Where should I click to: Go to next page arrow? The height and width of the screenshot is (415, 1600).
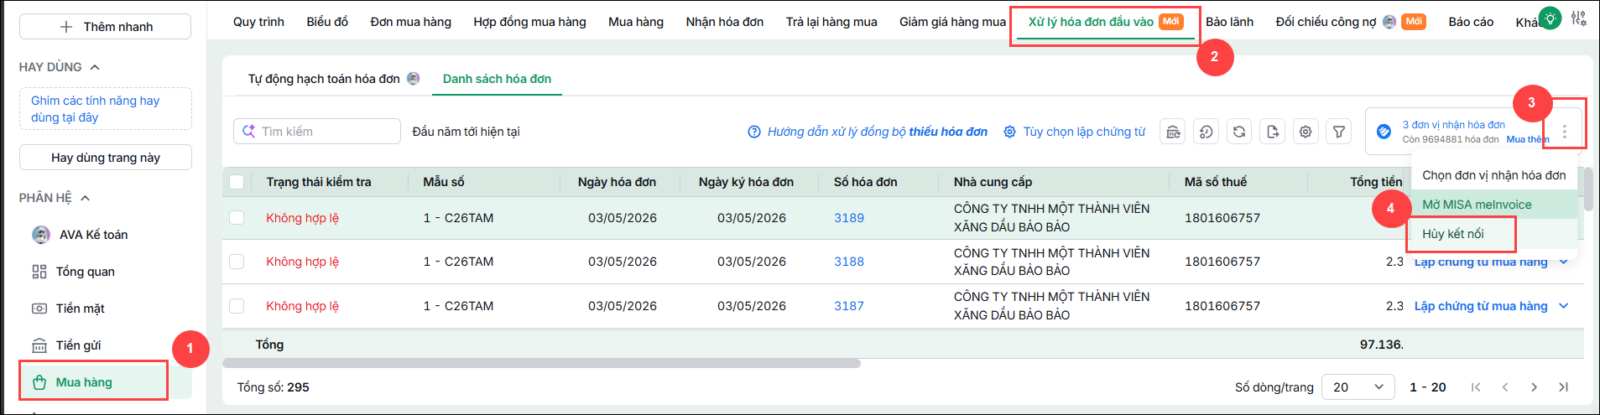point(1534,387)
